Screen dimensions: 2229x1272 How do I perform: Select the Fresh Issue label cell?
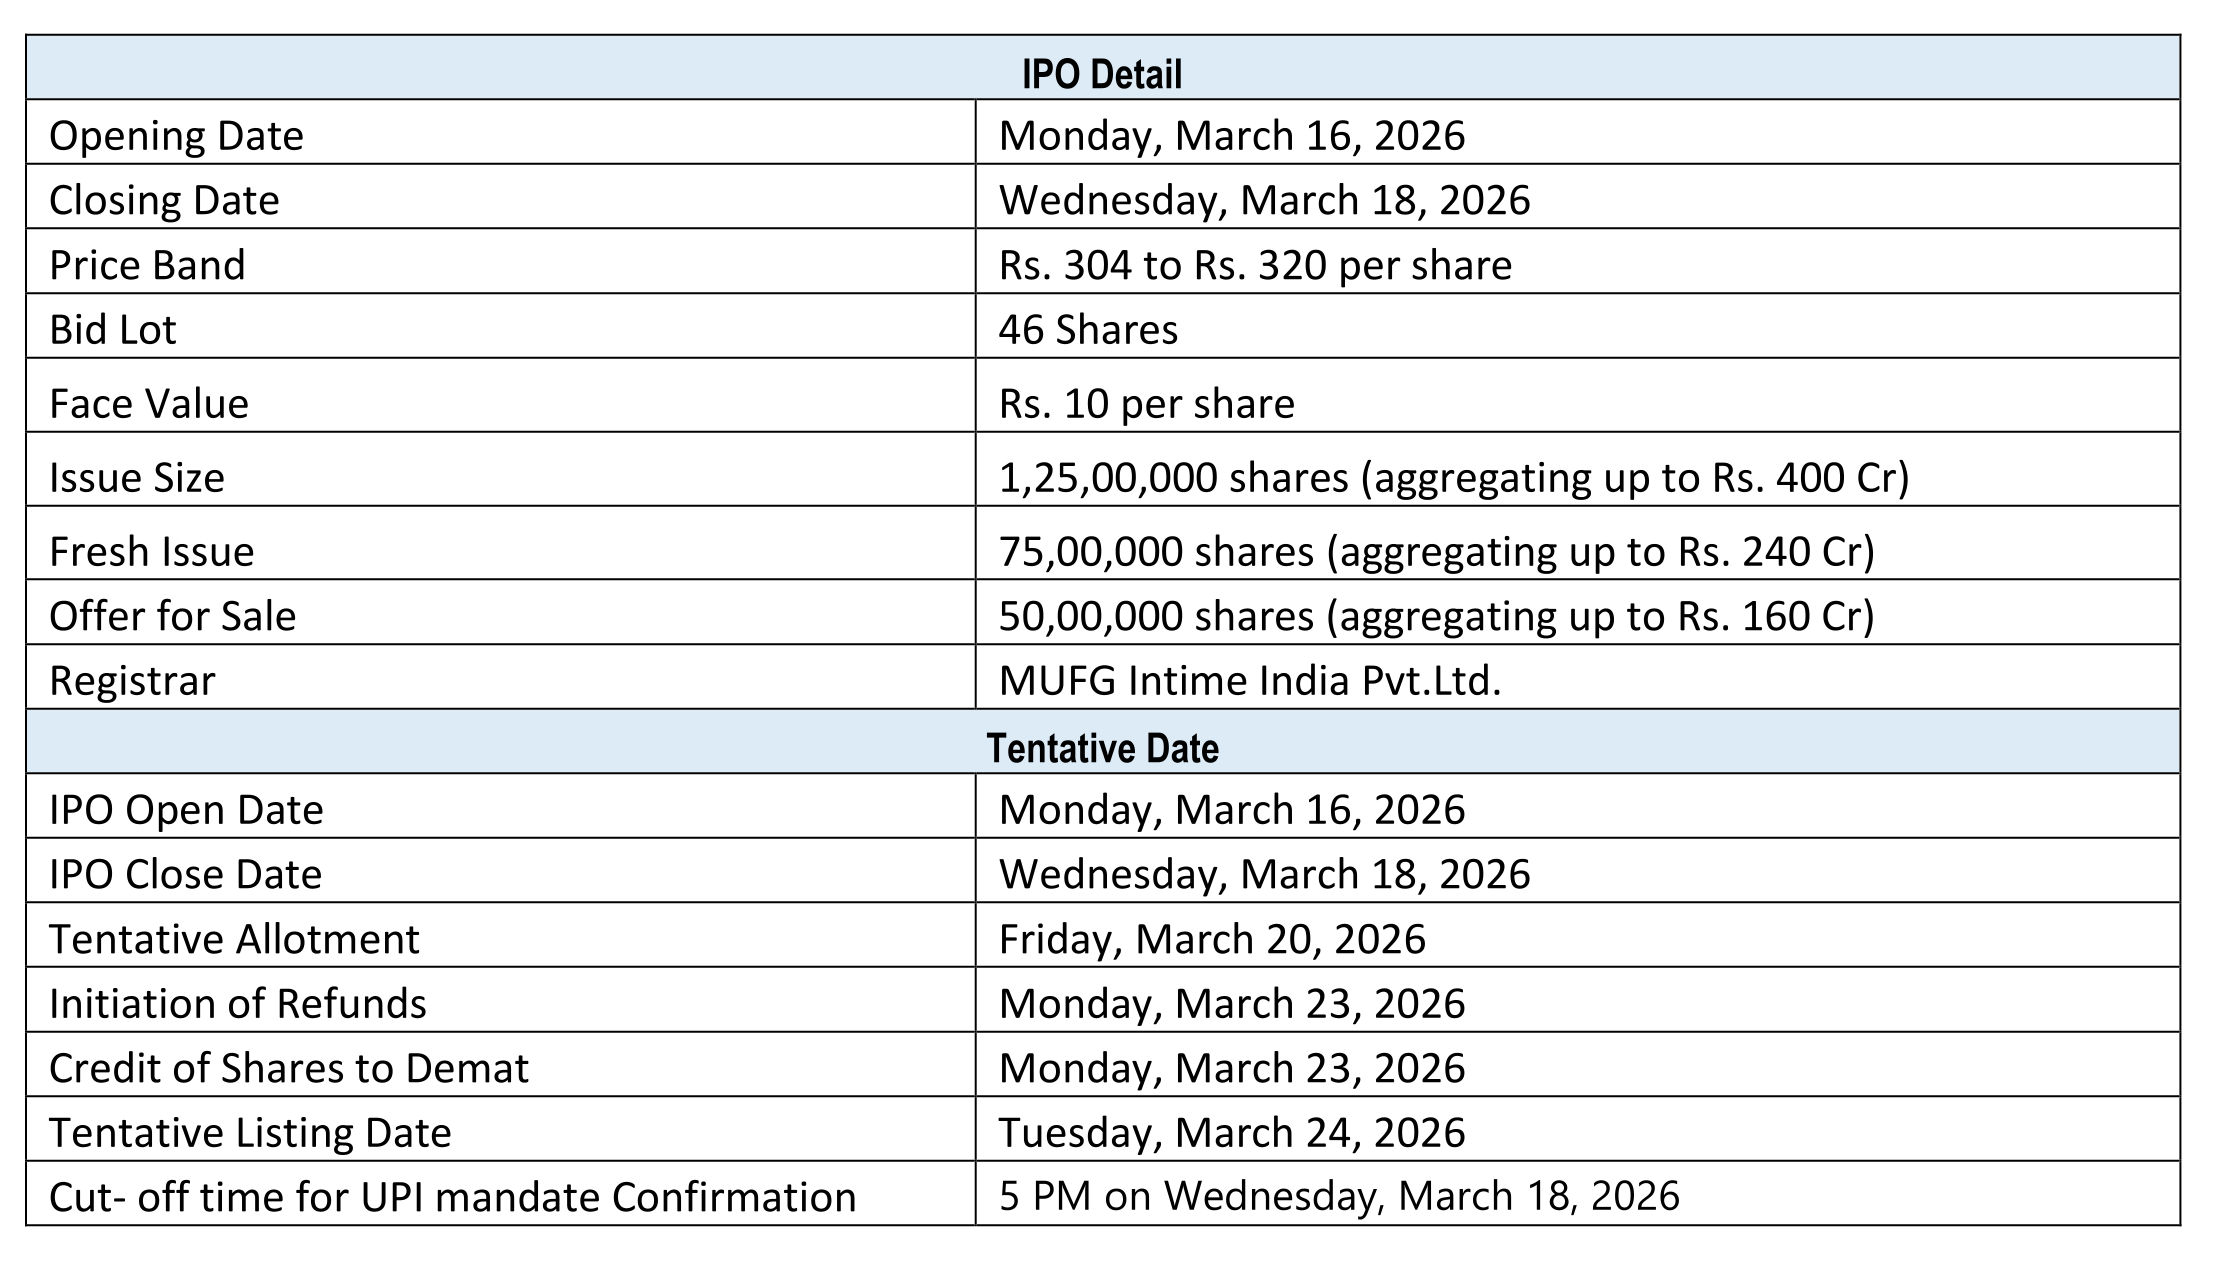pyautogui.click(x=152, y=551)
